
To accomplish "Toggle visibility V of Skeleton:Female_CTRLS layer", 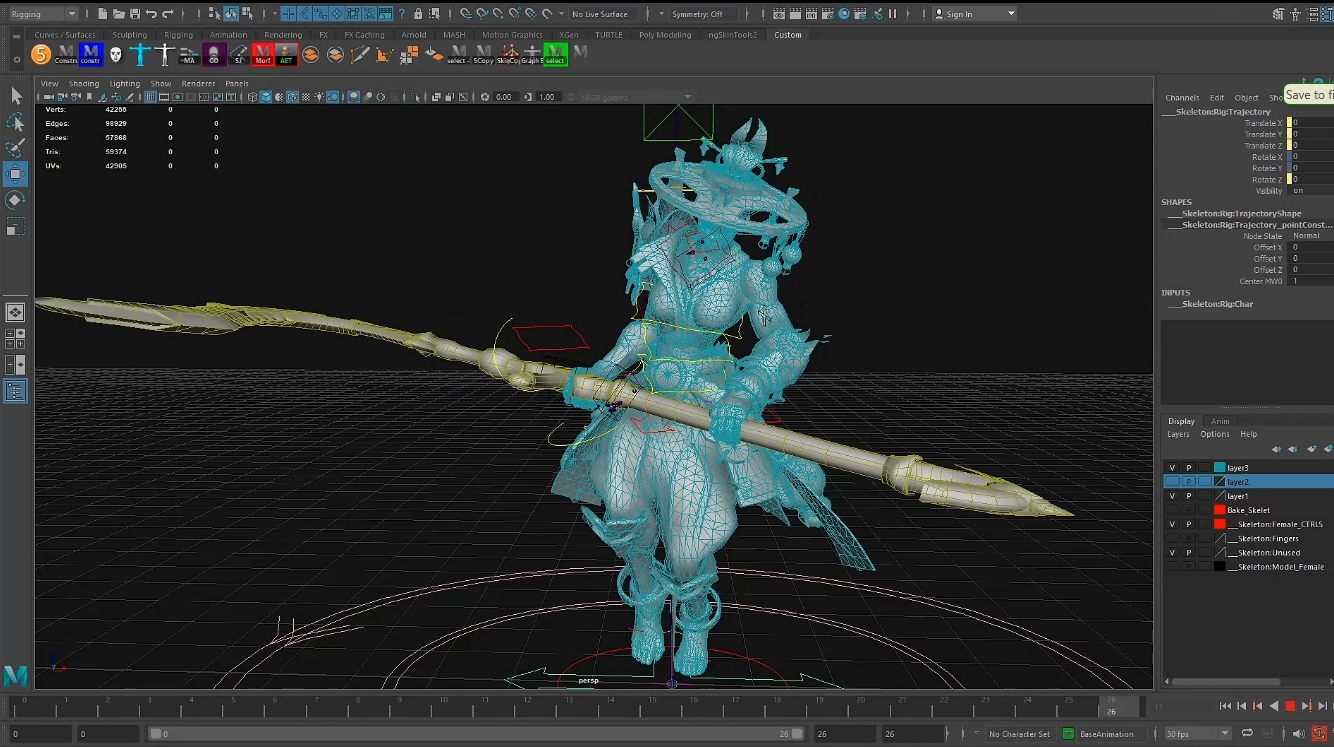I will coord(1172,524).
